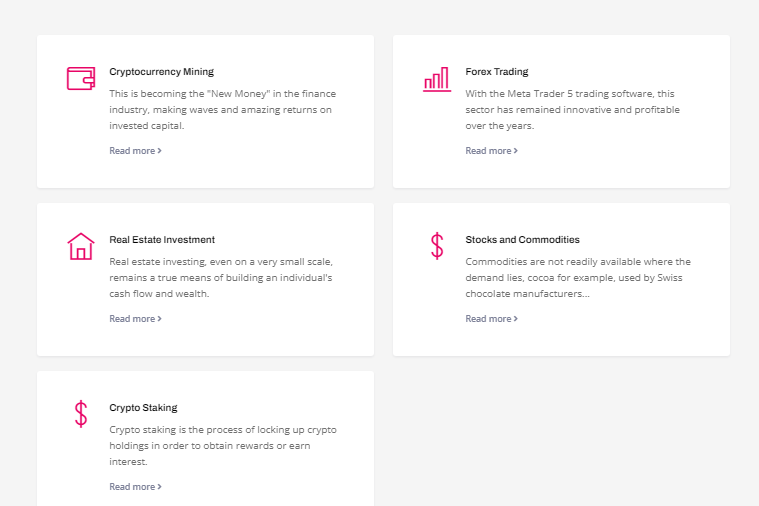Open Read more under Forex Trading
759x506 pixels.
492,151
